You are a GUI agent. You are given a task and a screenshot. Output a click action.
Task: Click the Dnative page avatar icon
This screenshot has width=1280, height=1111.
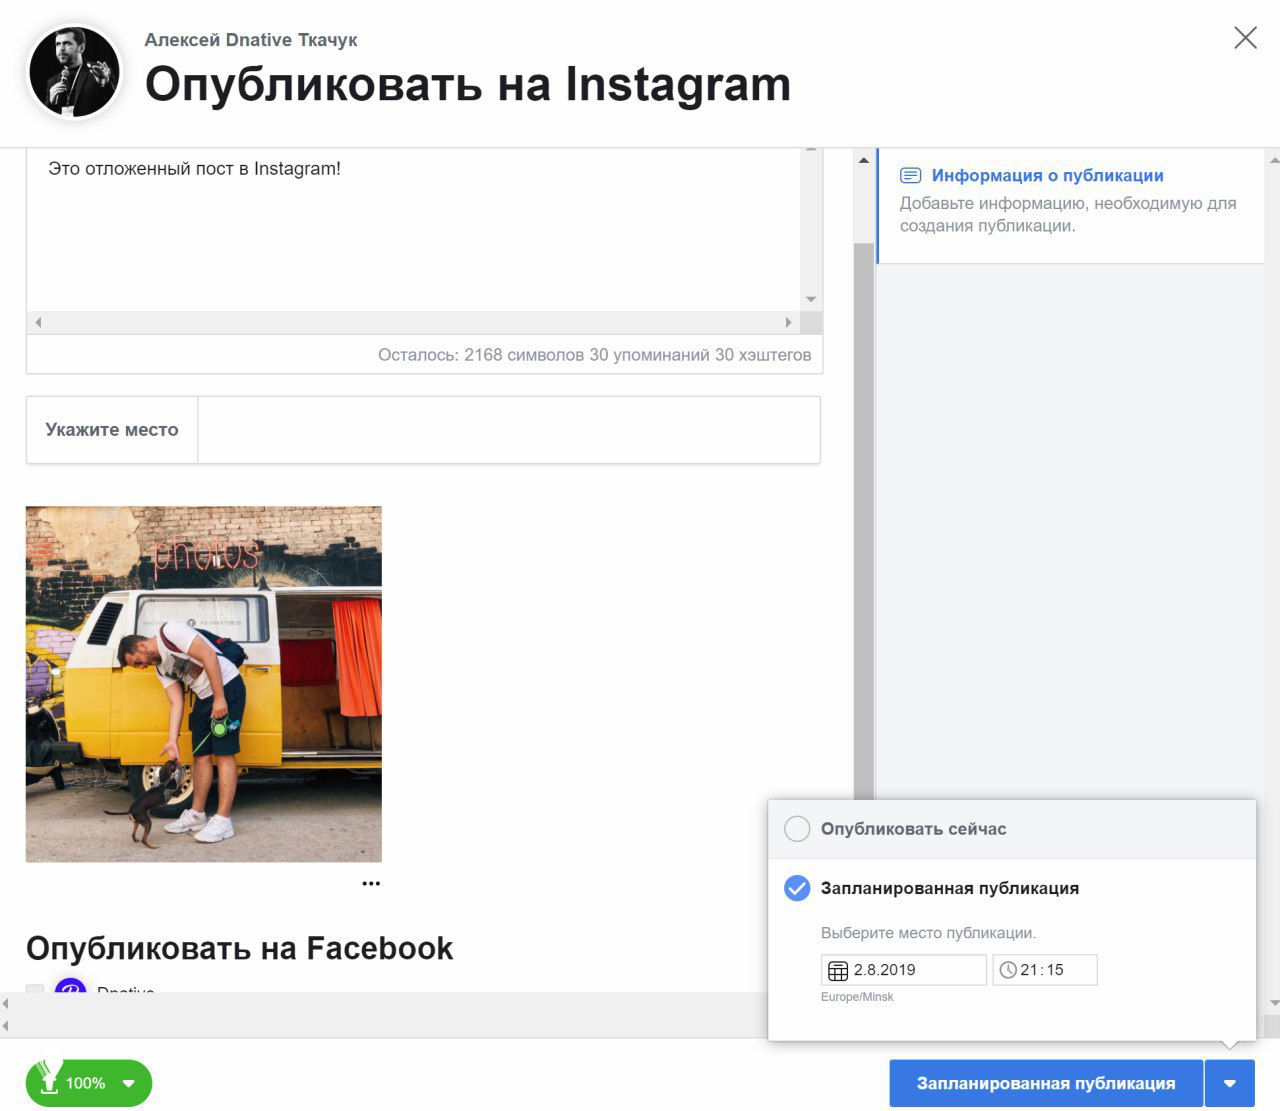[x=69, y=990]
